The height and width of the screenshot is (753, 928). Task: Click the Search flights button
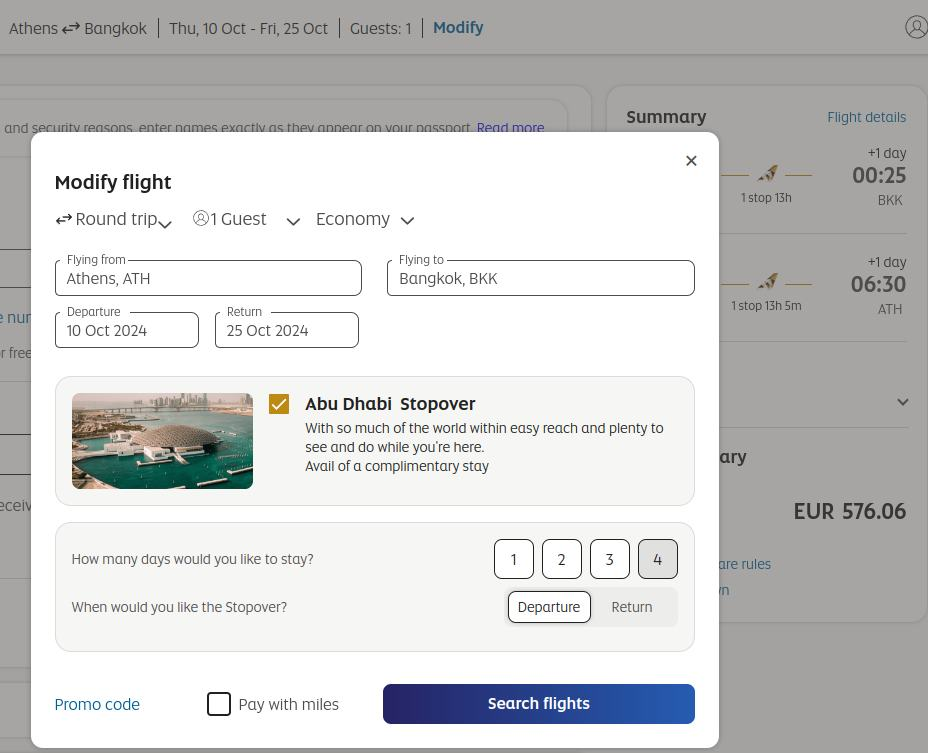(x=538, y=704)
